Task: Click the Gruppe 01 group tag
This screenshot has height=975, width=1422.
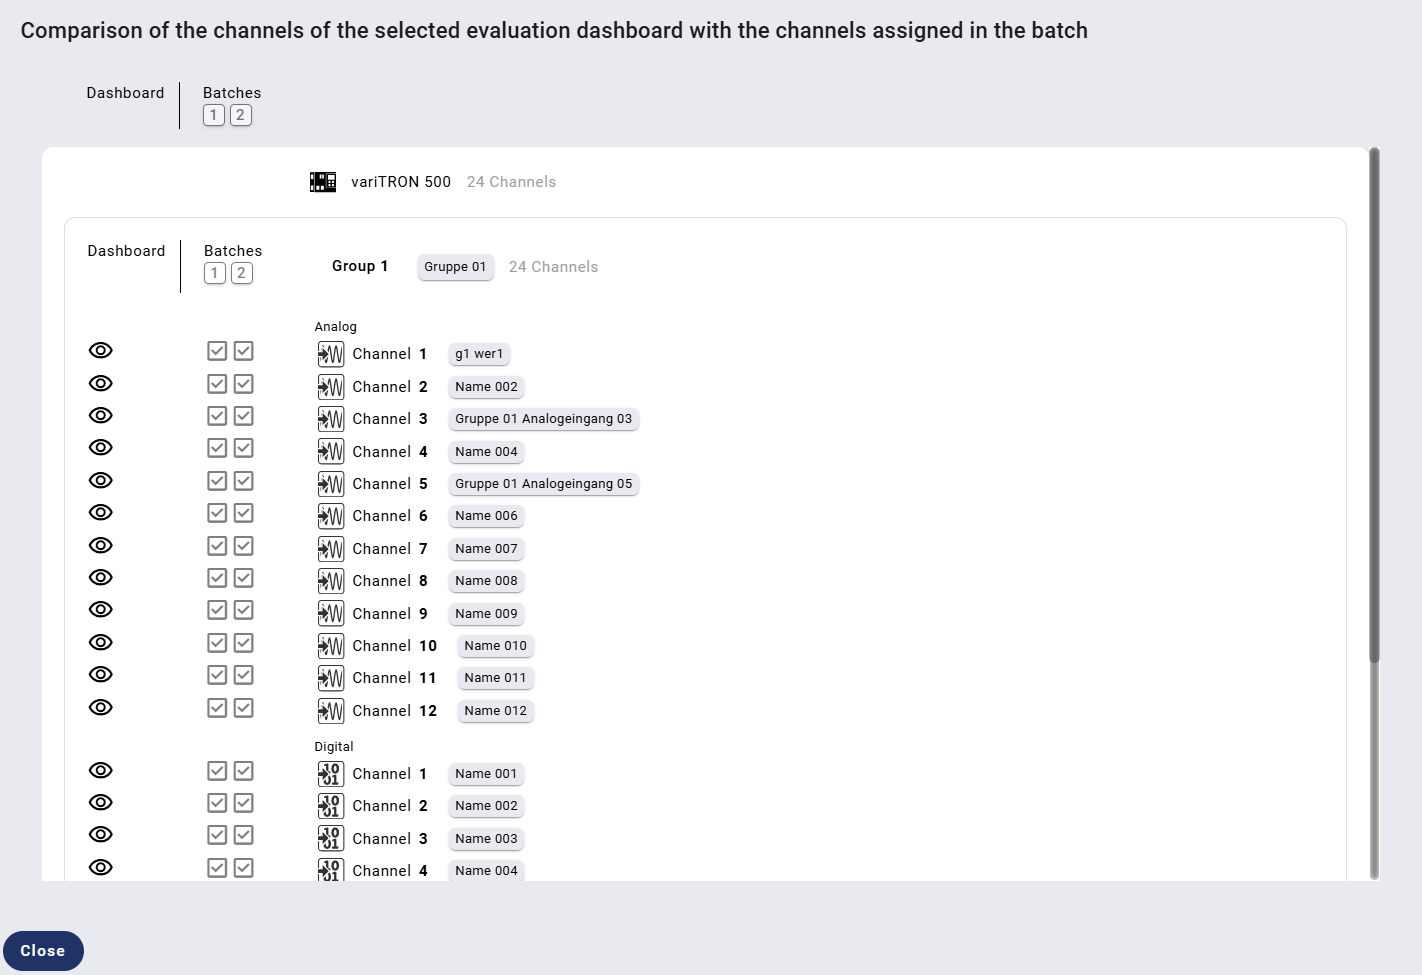Action: click(455, 267)
